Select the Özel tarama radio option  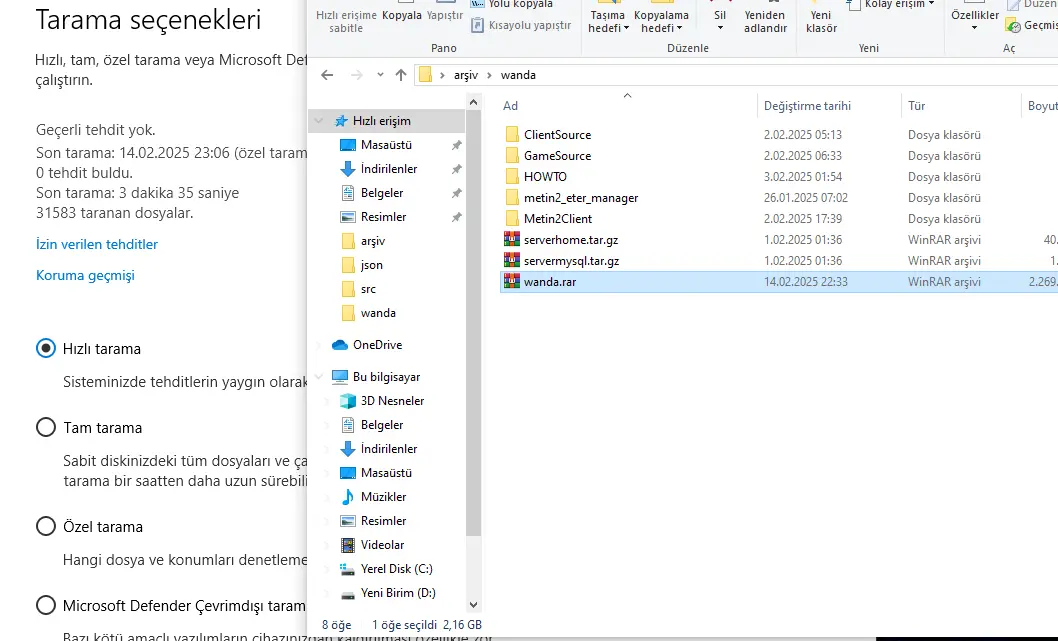(46, 527)
